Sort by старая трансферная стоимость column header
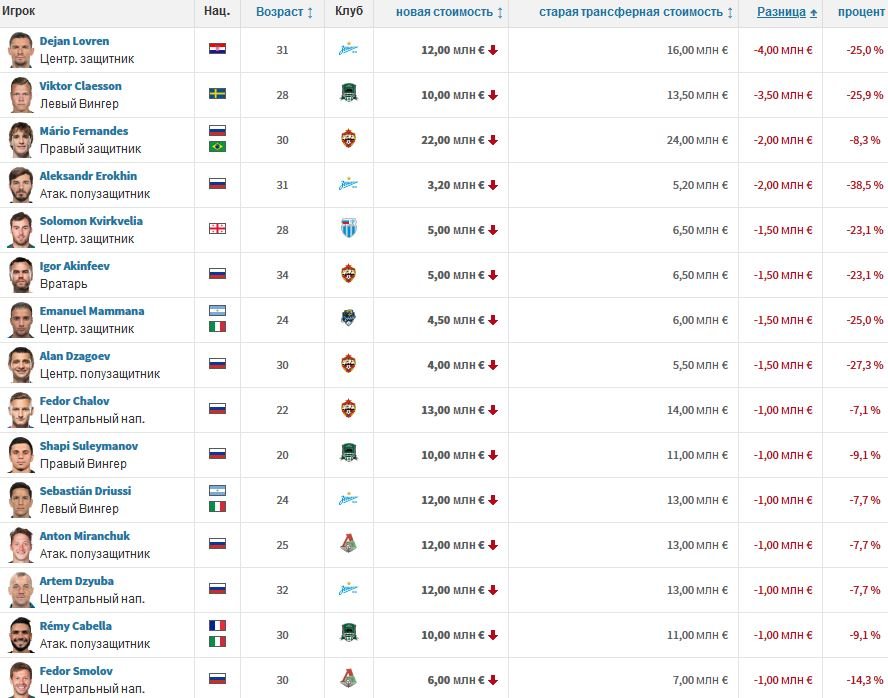The height and width of the screenshot is (698, 888). pos(635,12)
